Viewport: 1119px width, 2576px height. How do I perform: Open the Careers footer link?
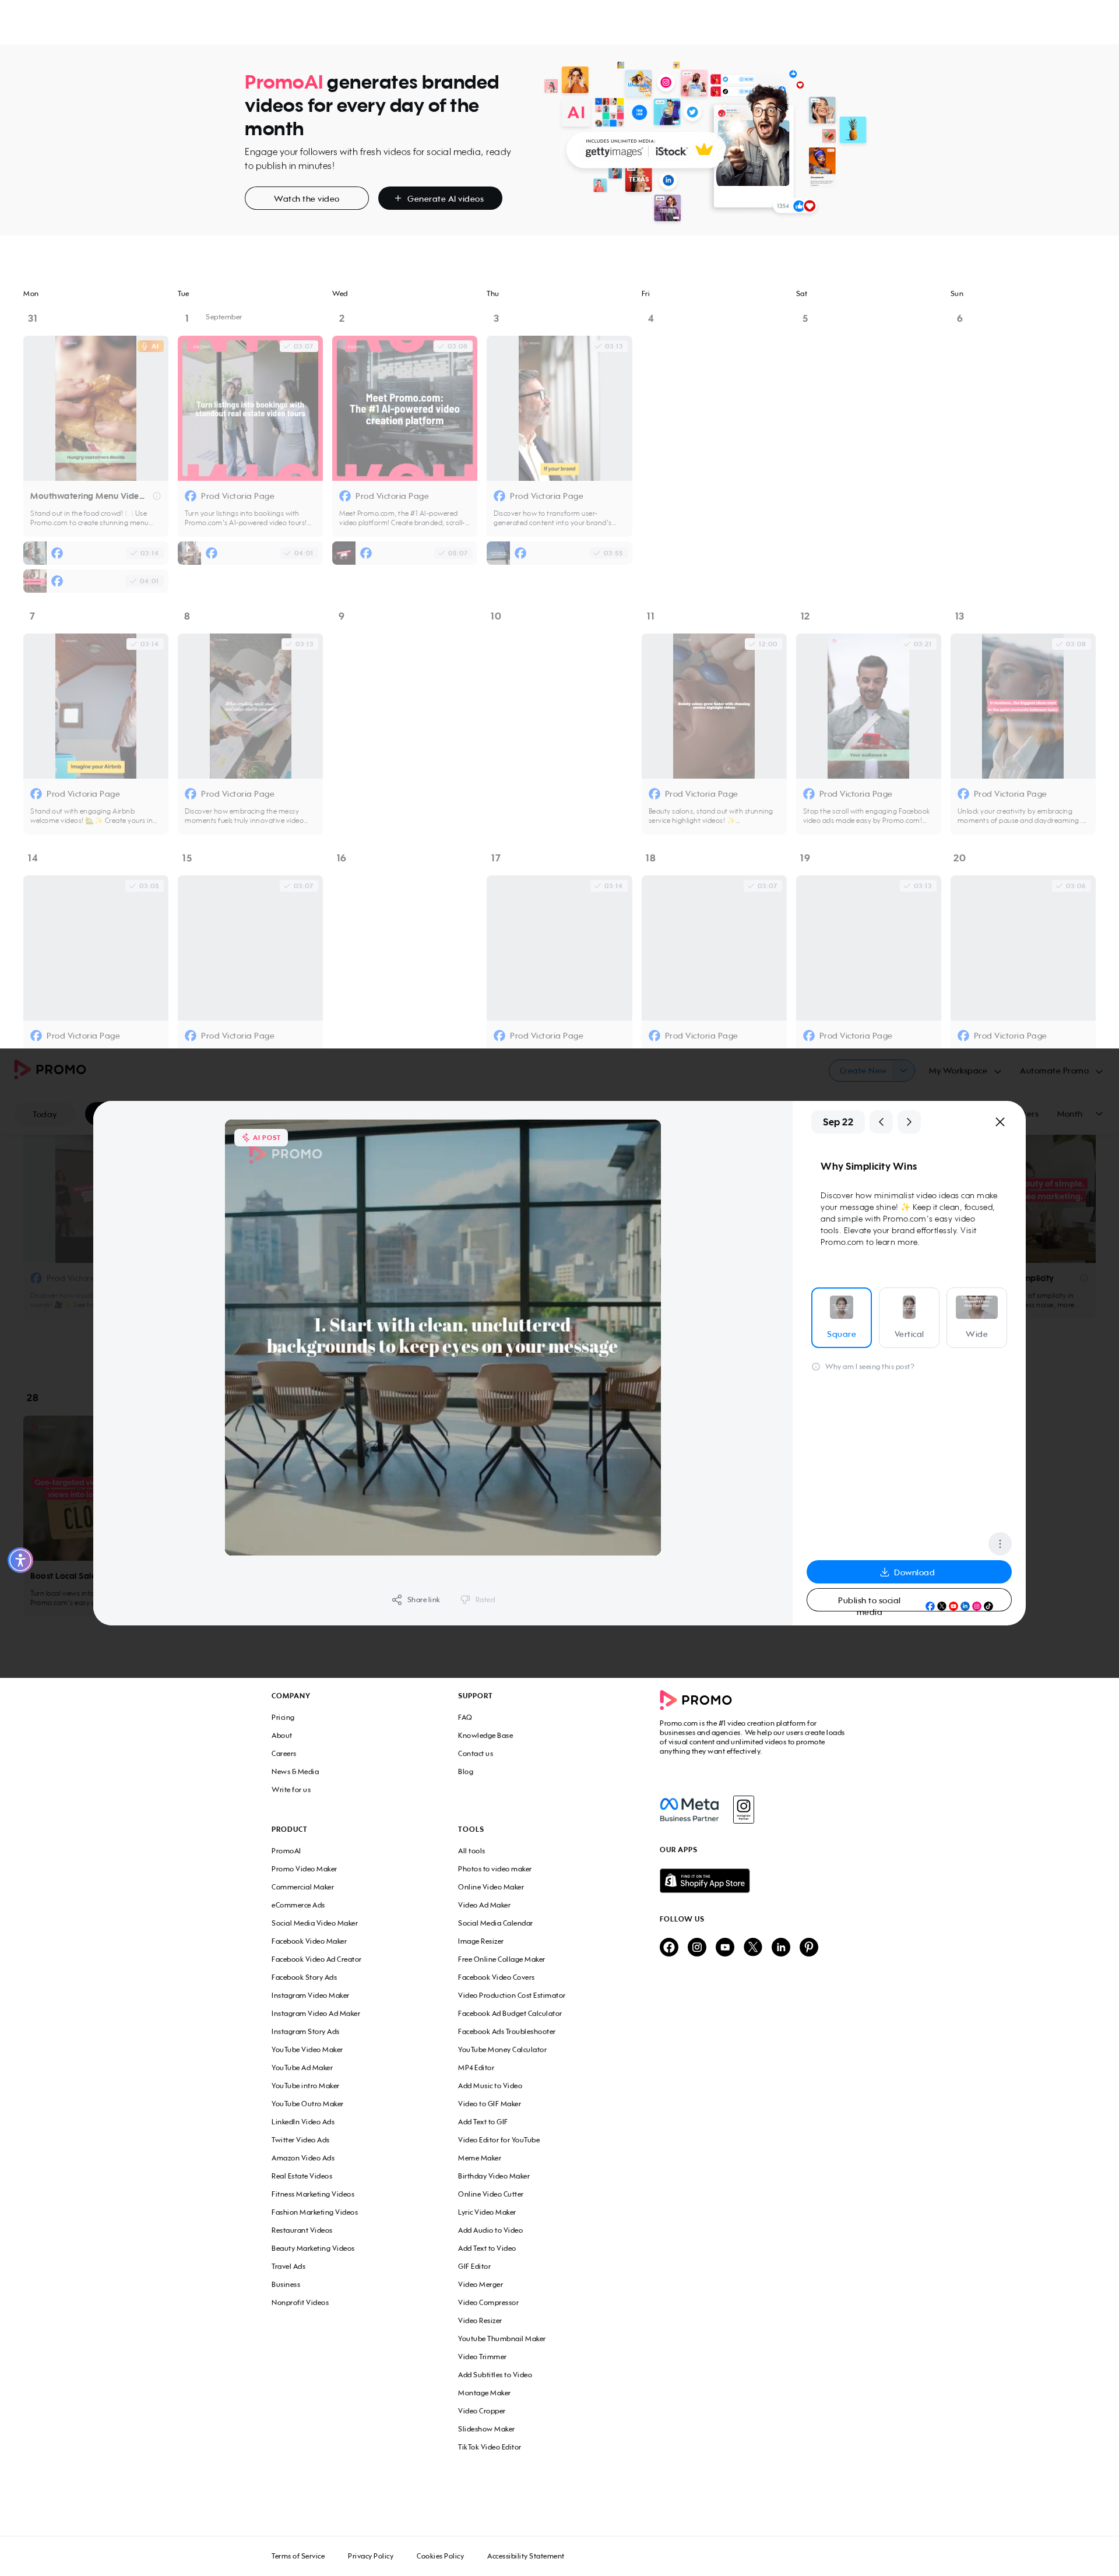pyautogui.click(x=284, y=1753)
